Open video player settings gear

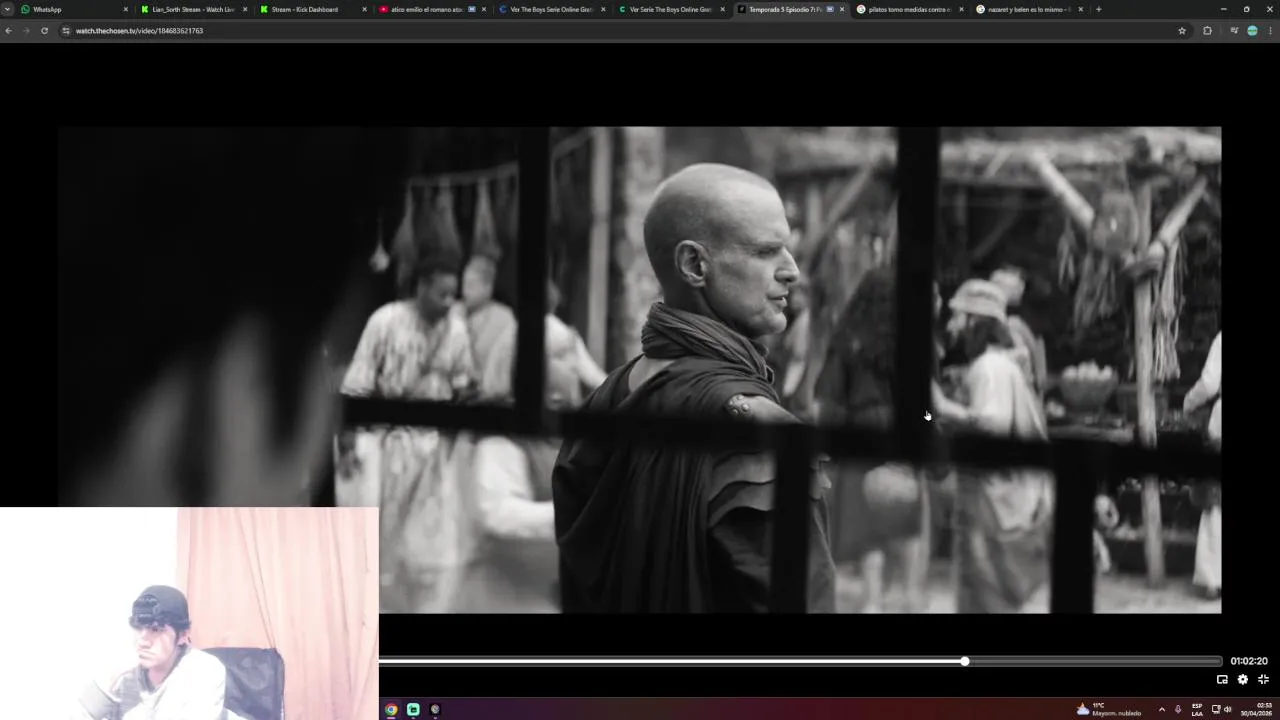tap(1243, 679)
